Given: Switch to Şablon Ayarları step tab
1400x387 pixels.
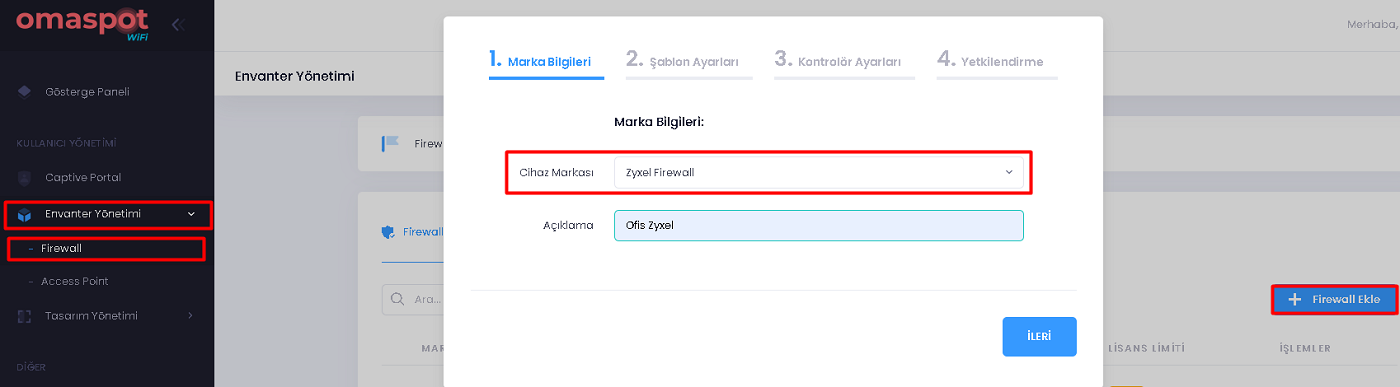Looking at the screenshot, I should click(x=682, y=61).
